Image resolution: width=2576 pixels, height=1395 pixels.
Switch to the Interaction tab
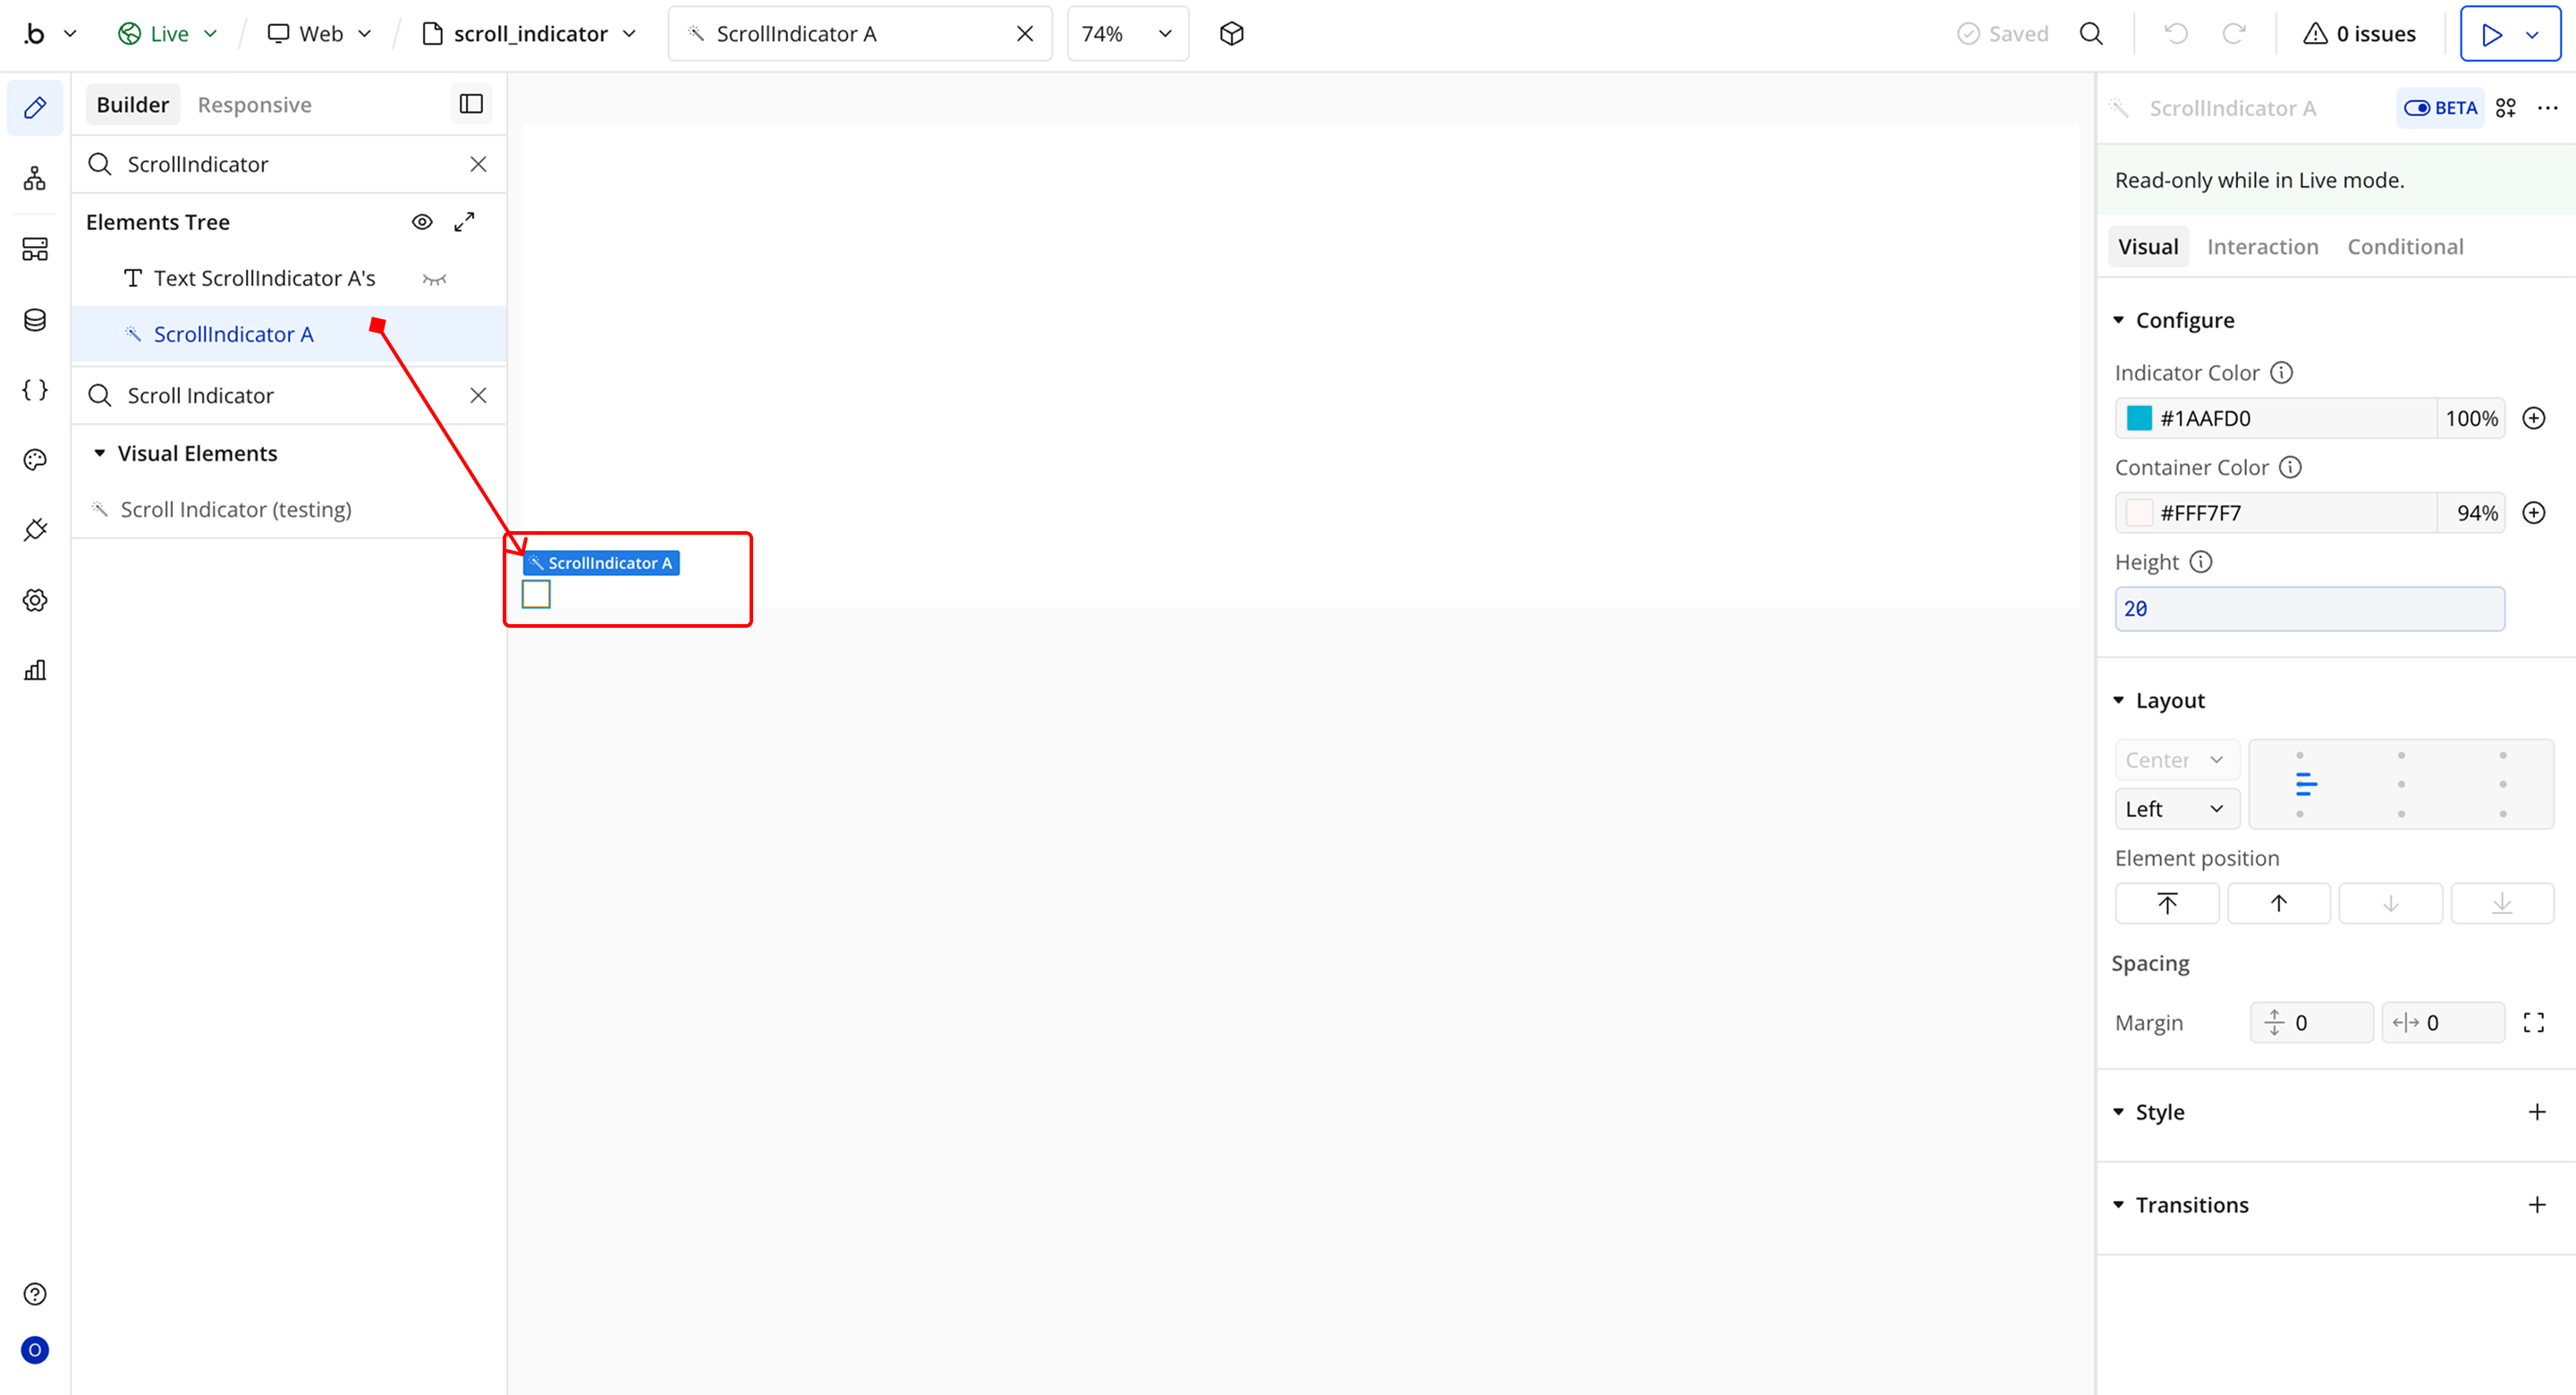coord(2262,247)
